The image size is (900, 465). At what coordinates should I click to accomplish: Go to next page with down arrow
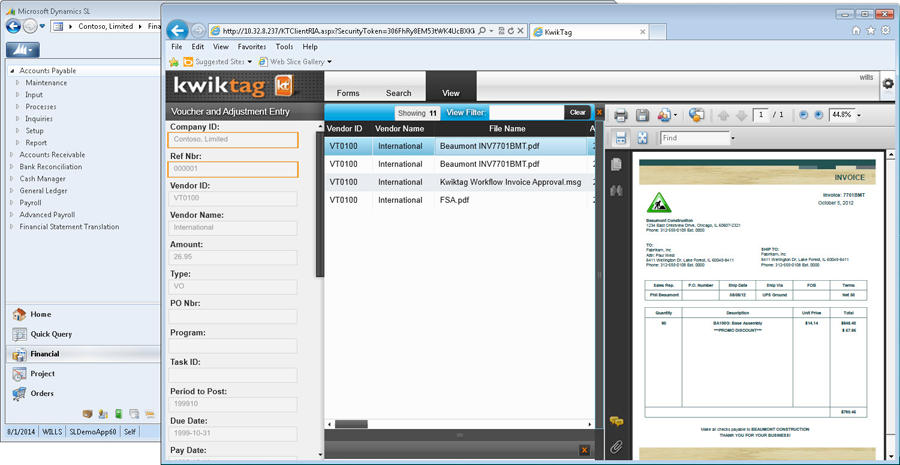point(741,115)
